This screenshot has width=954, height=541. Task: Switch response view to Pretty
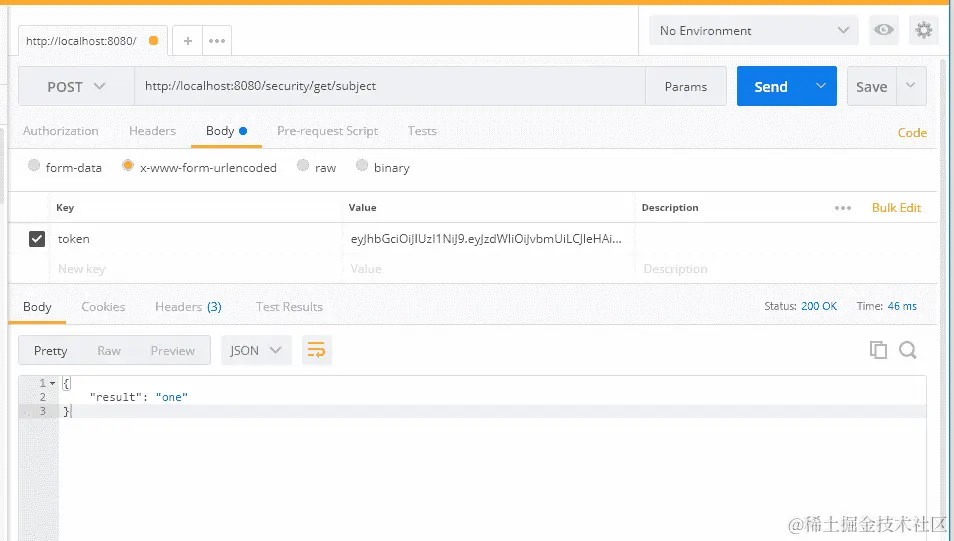tap(50, 351)
